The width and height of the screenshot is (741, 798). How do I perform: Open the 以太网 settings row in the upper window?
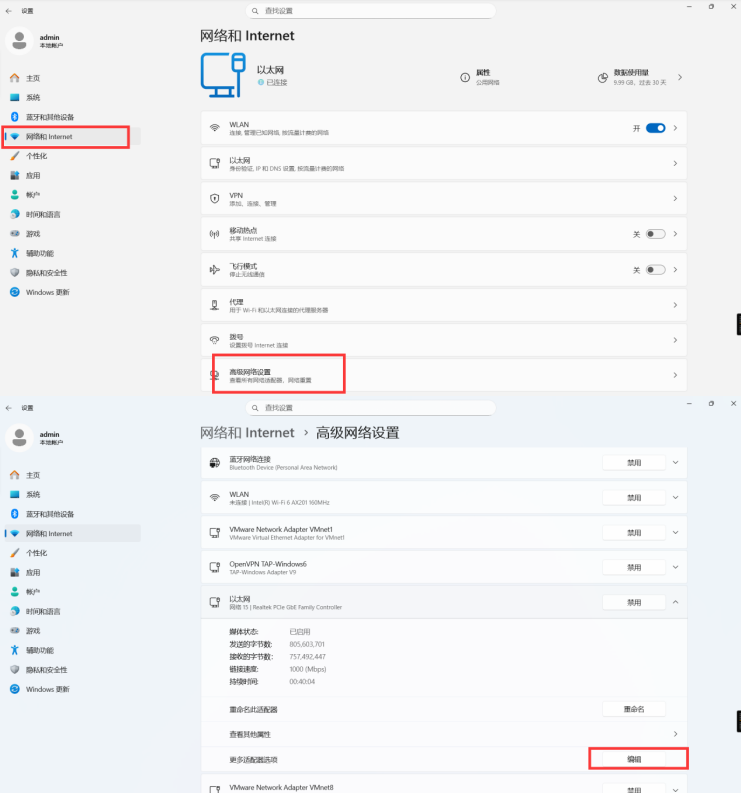tap(444, 163)
